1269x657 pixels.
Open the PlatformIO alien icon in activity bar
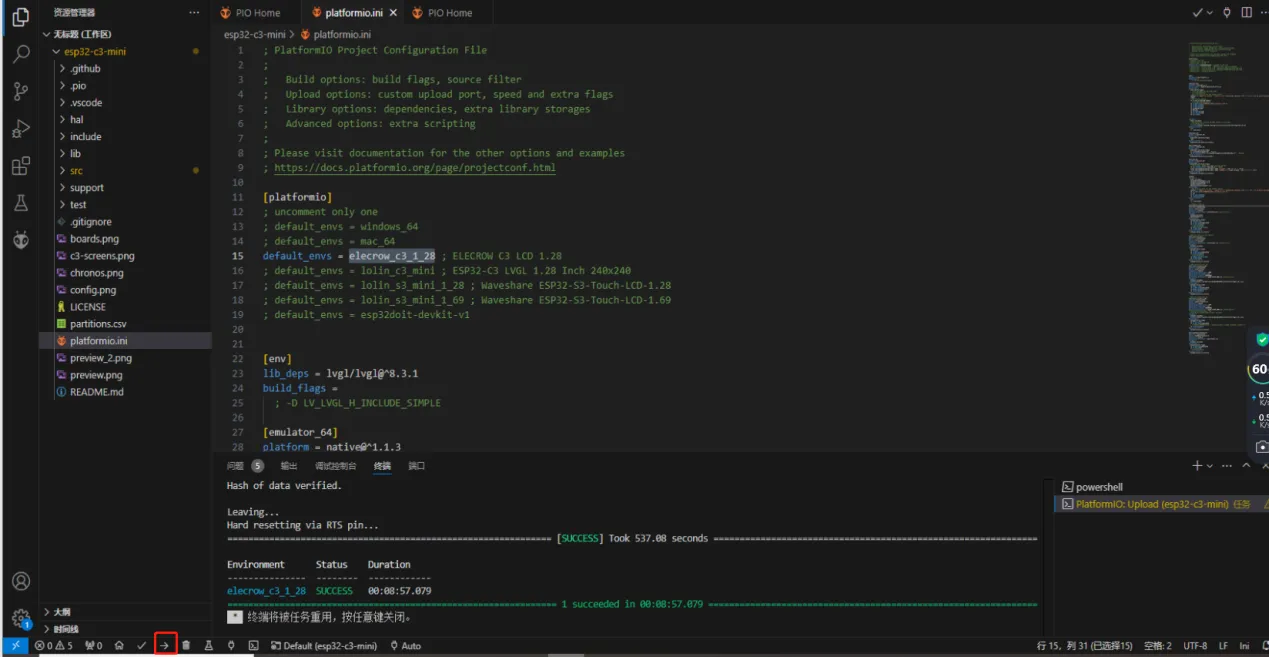tap(20, 240)
